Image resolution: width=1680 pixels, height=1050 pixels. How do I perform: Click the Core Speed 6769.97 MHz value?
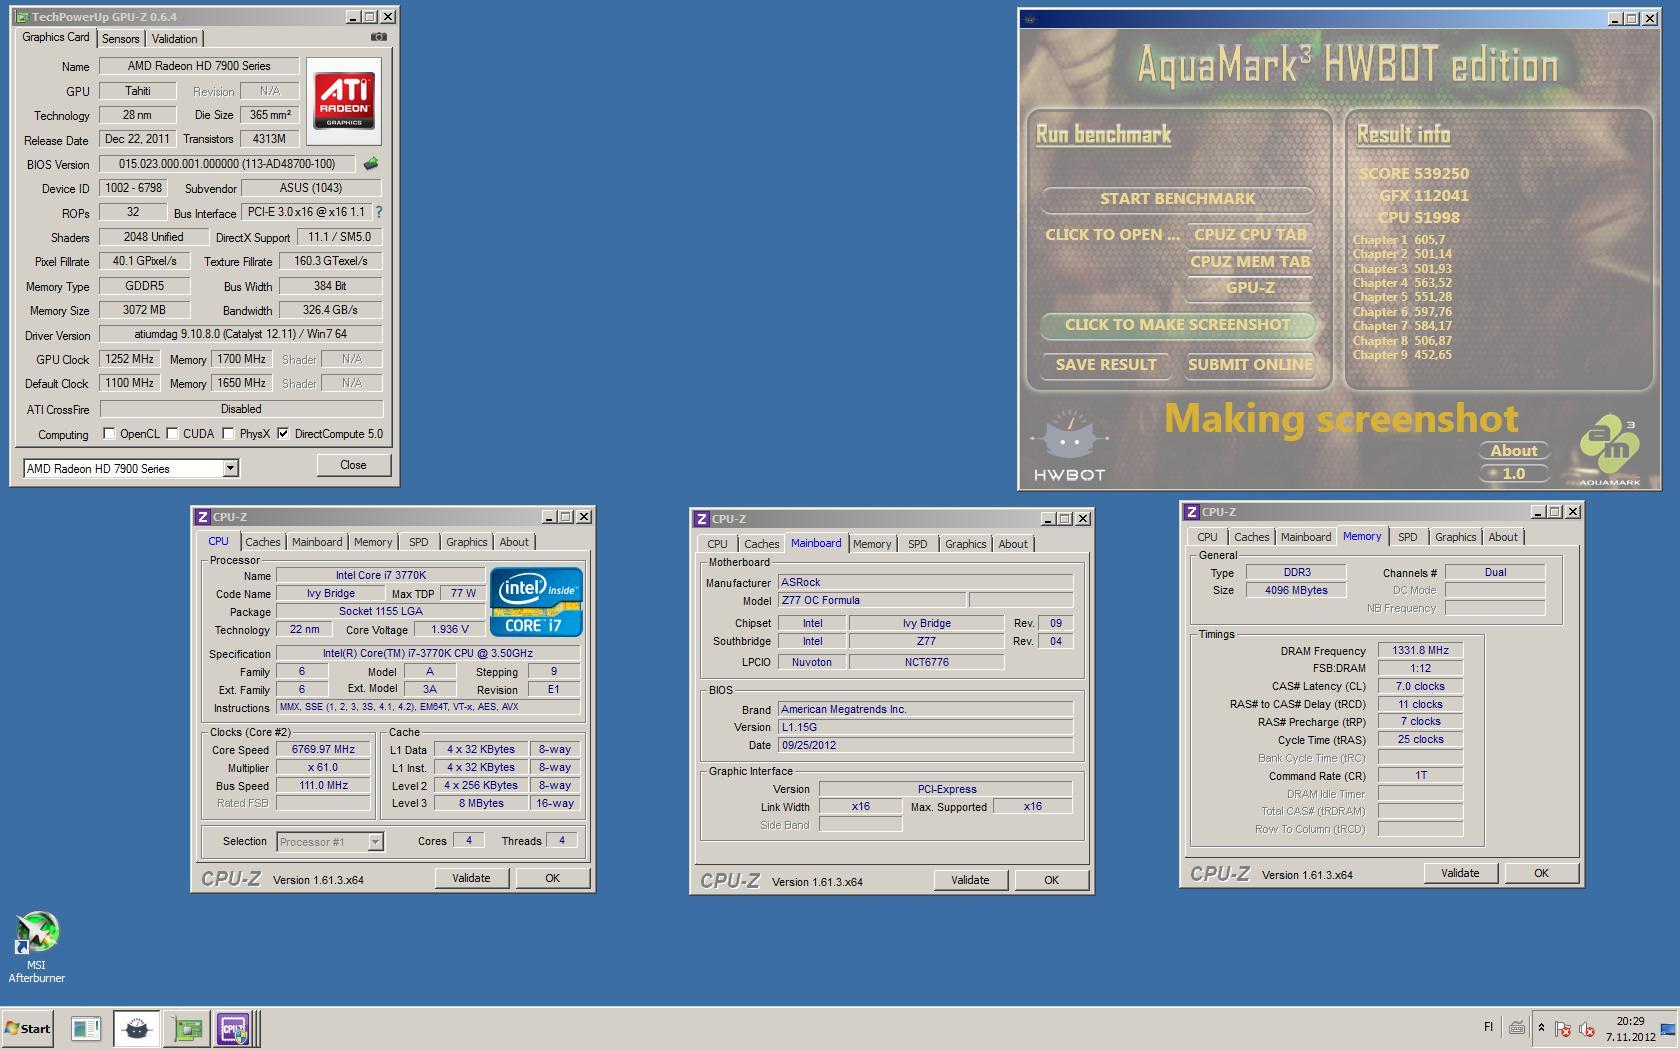click(323, 750)
